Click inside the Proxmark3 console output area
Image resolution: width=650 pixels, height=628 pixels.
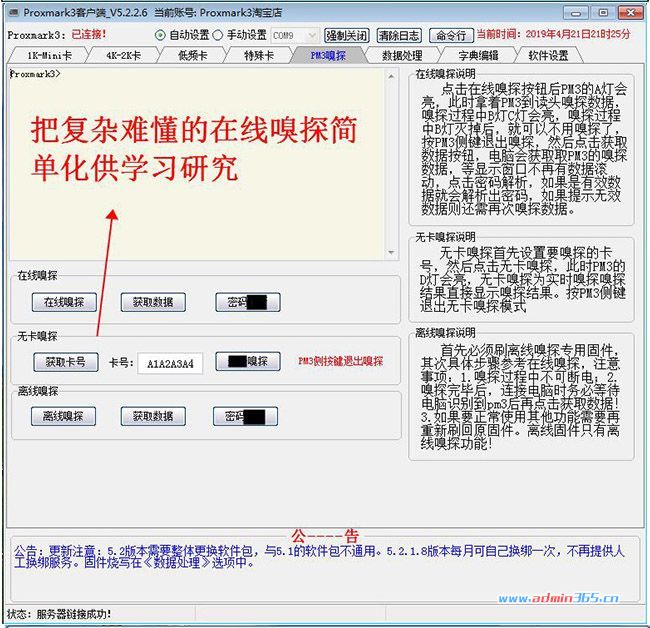point(197,164)
